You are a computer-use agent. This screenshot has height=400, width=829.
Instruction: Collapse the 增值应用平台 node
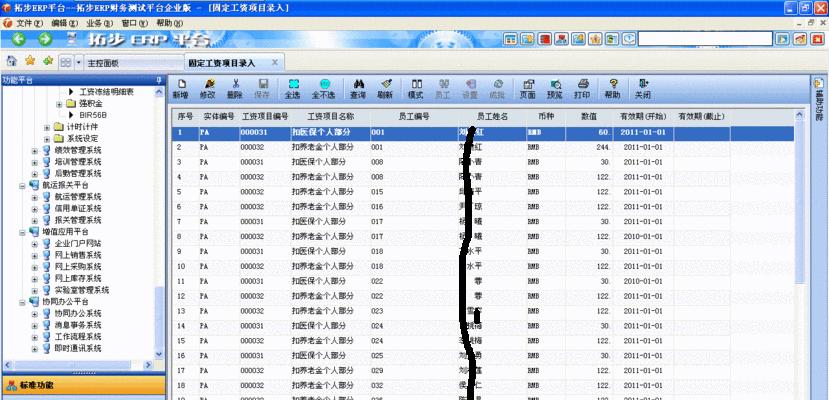pos(22,231)
